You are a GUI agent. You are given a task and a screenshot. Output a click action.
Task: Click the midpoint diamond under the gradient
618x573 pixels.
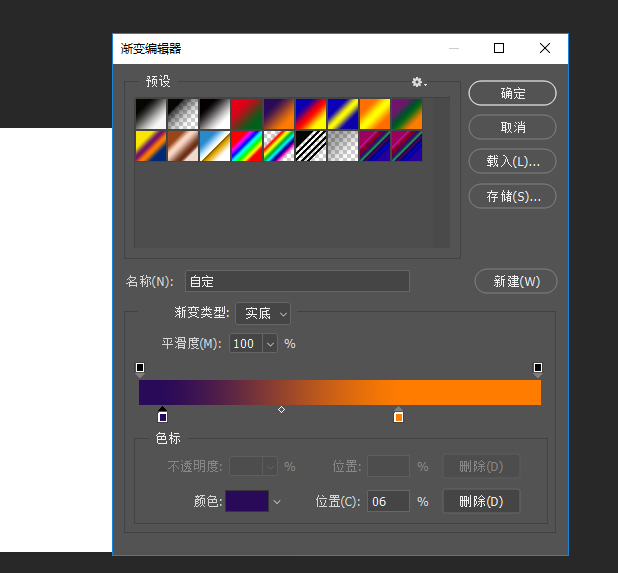(281, 410)
